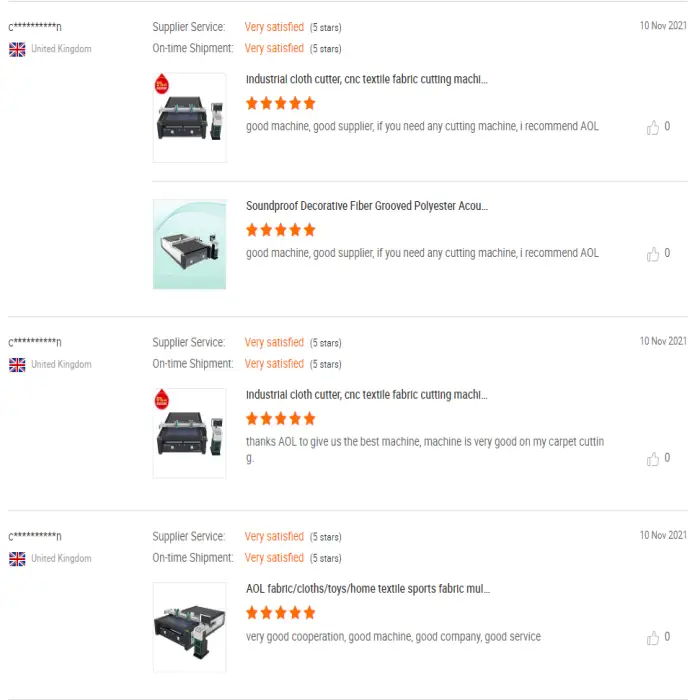Like the first industrial cloth cutter review
Image resolution: width=700 pixels, height=700 pixels.
pos(653,127)
